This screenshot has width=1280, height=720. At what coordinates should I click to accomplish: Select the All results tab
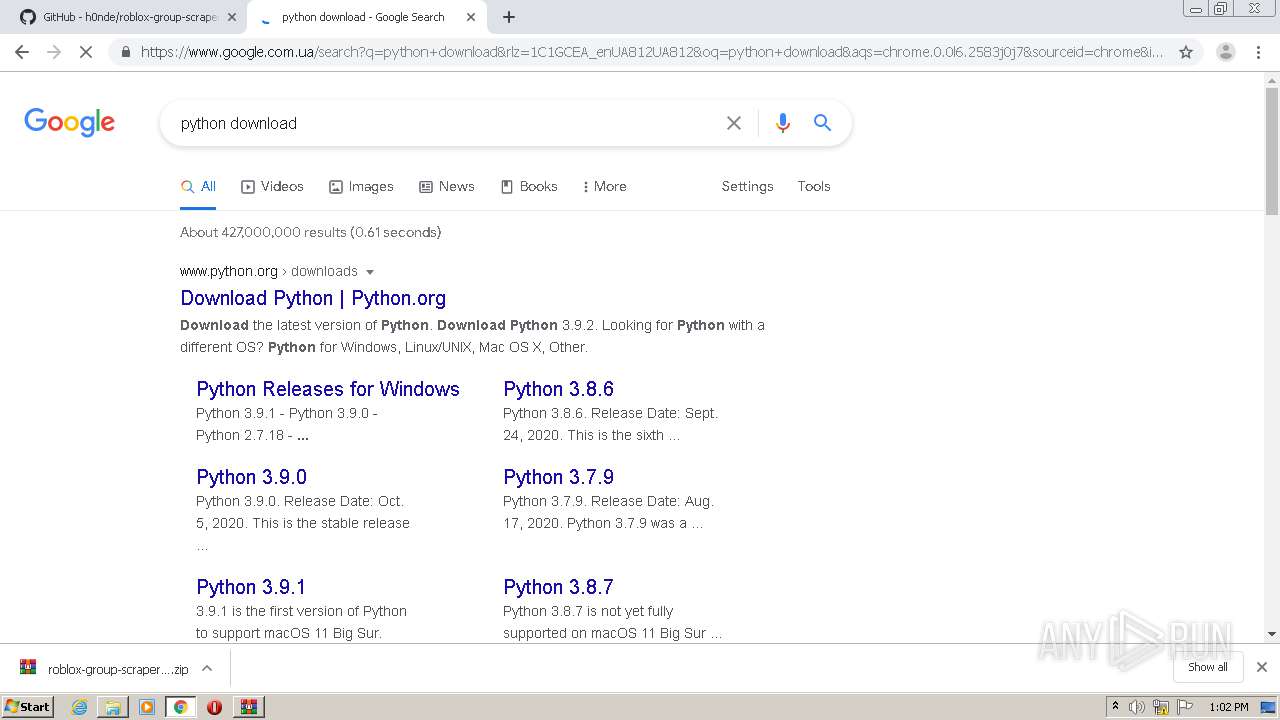tap(198, 187)
